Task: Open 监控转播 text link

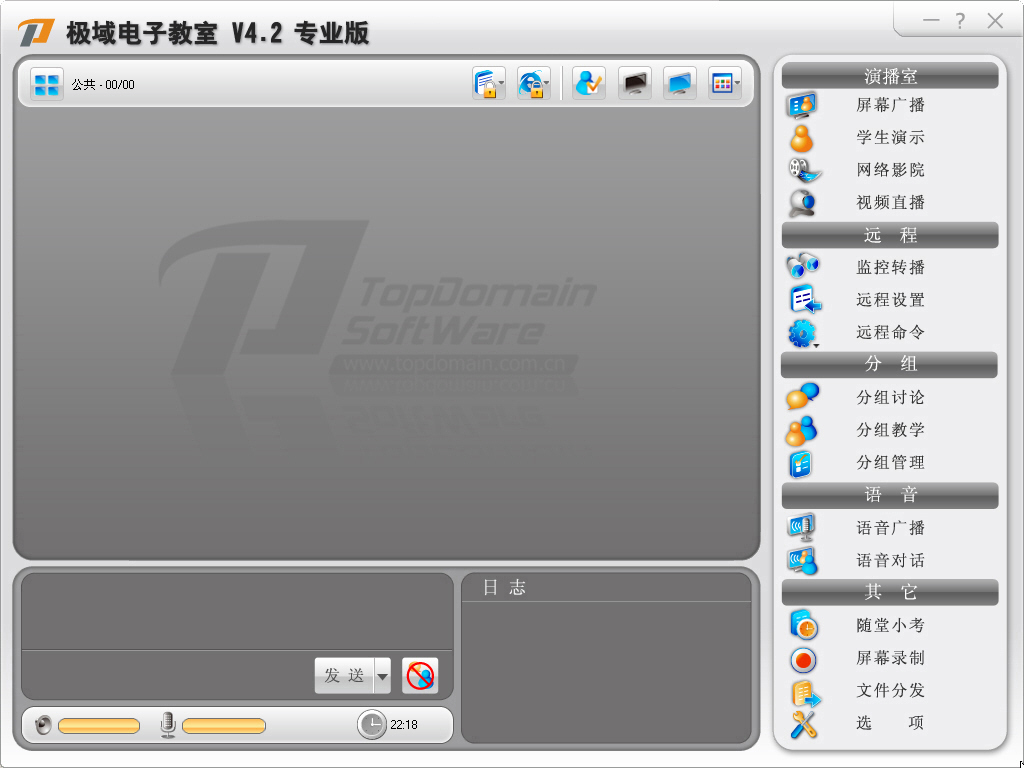Action: click(x=890, y=267)
